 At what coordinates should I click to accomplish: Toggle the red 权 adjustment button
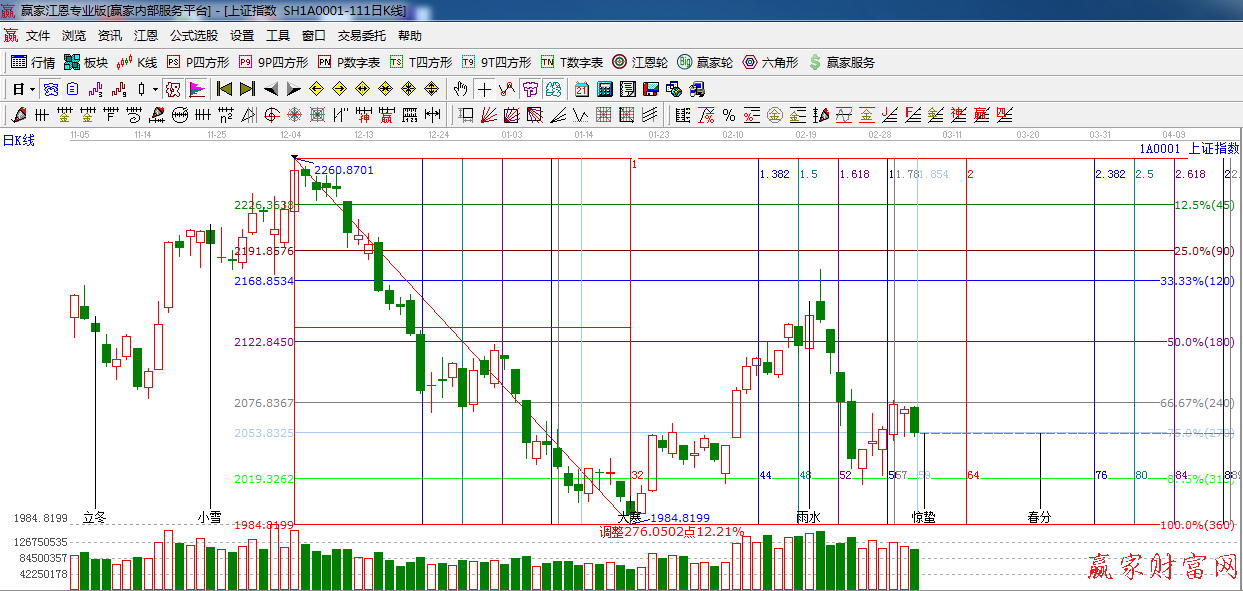(x=173, y=89)
